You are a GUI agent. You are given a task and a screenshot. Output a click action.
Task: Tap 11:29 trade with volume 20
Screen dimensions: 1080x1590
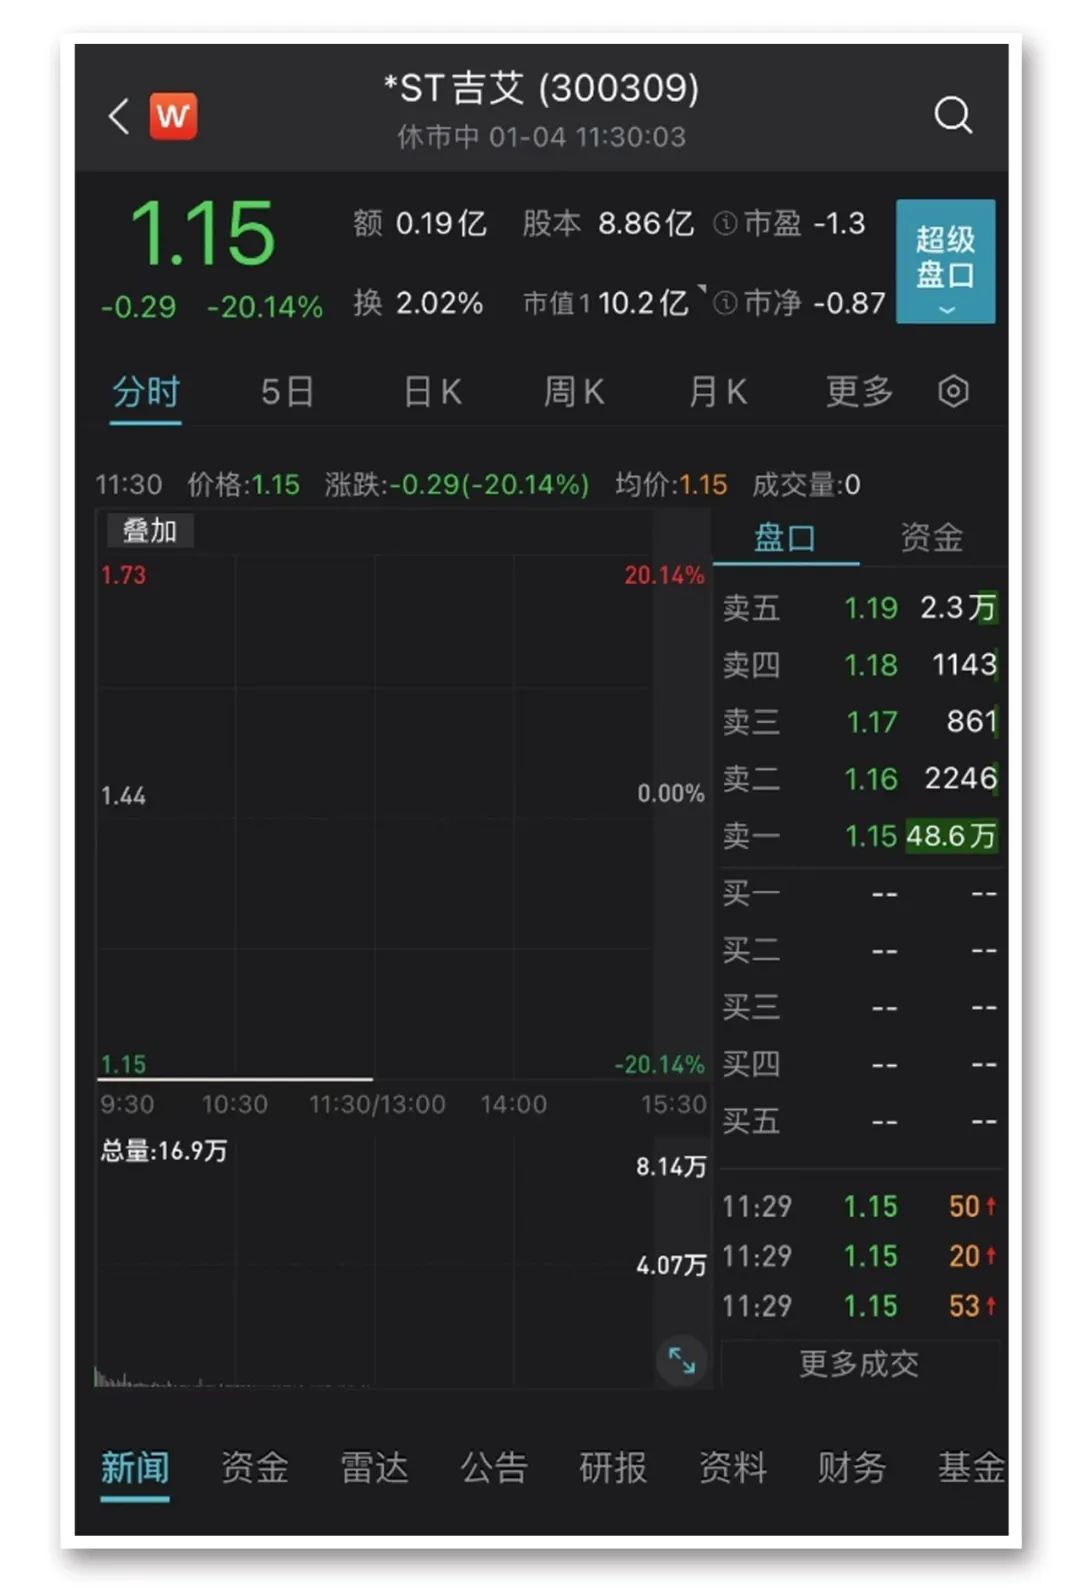click(x=860, y=1256)
